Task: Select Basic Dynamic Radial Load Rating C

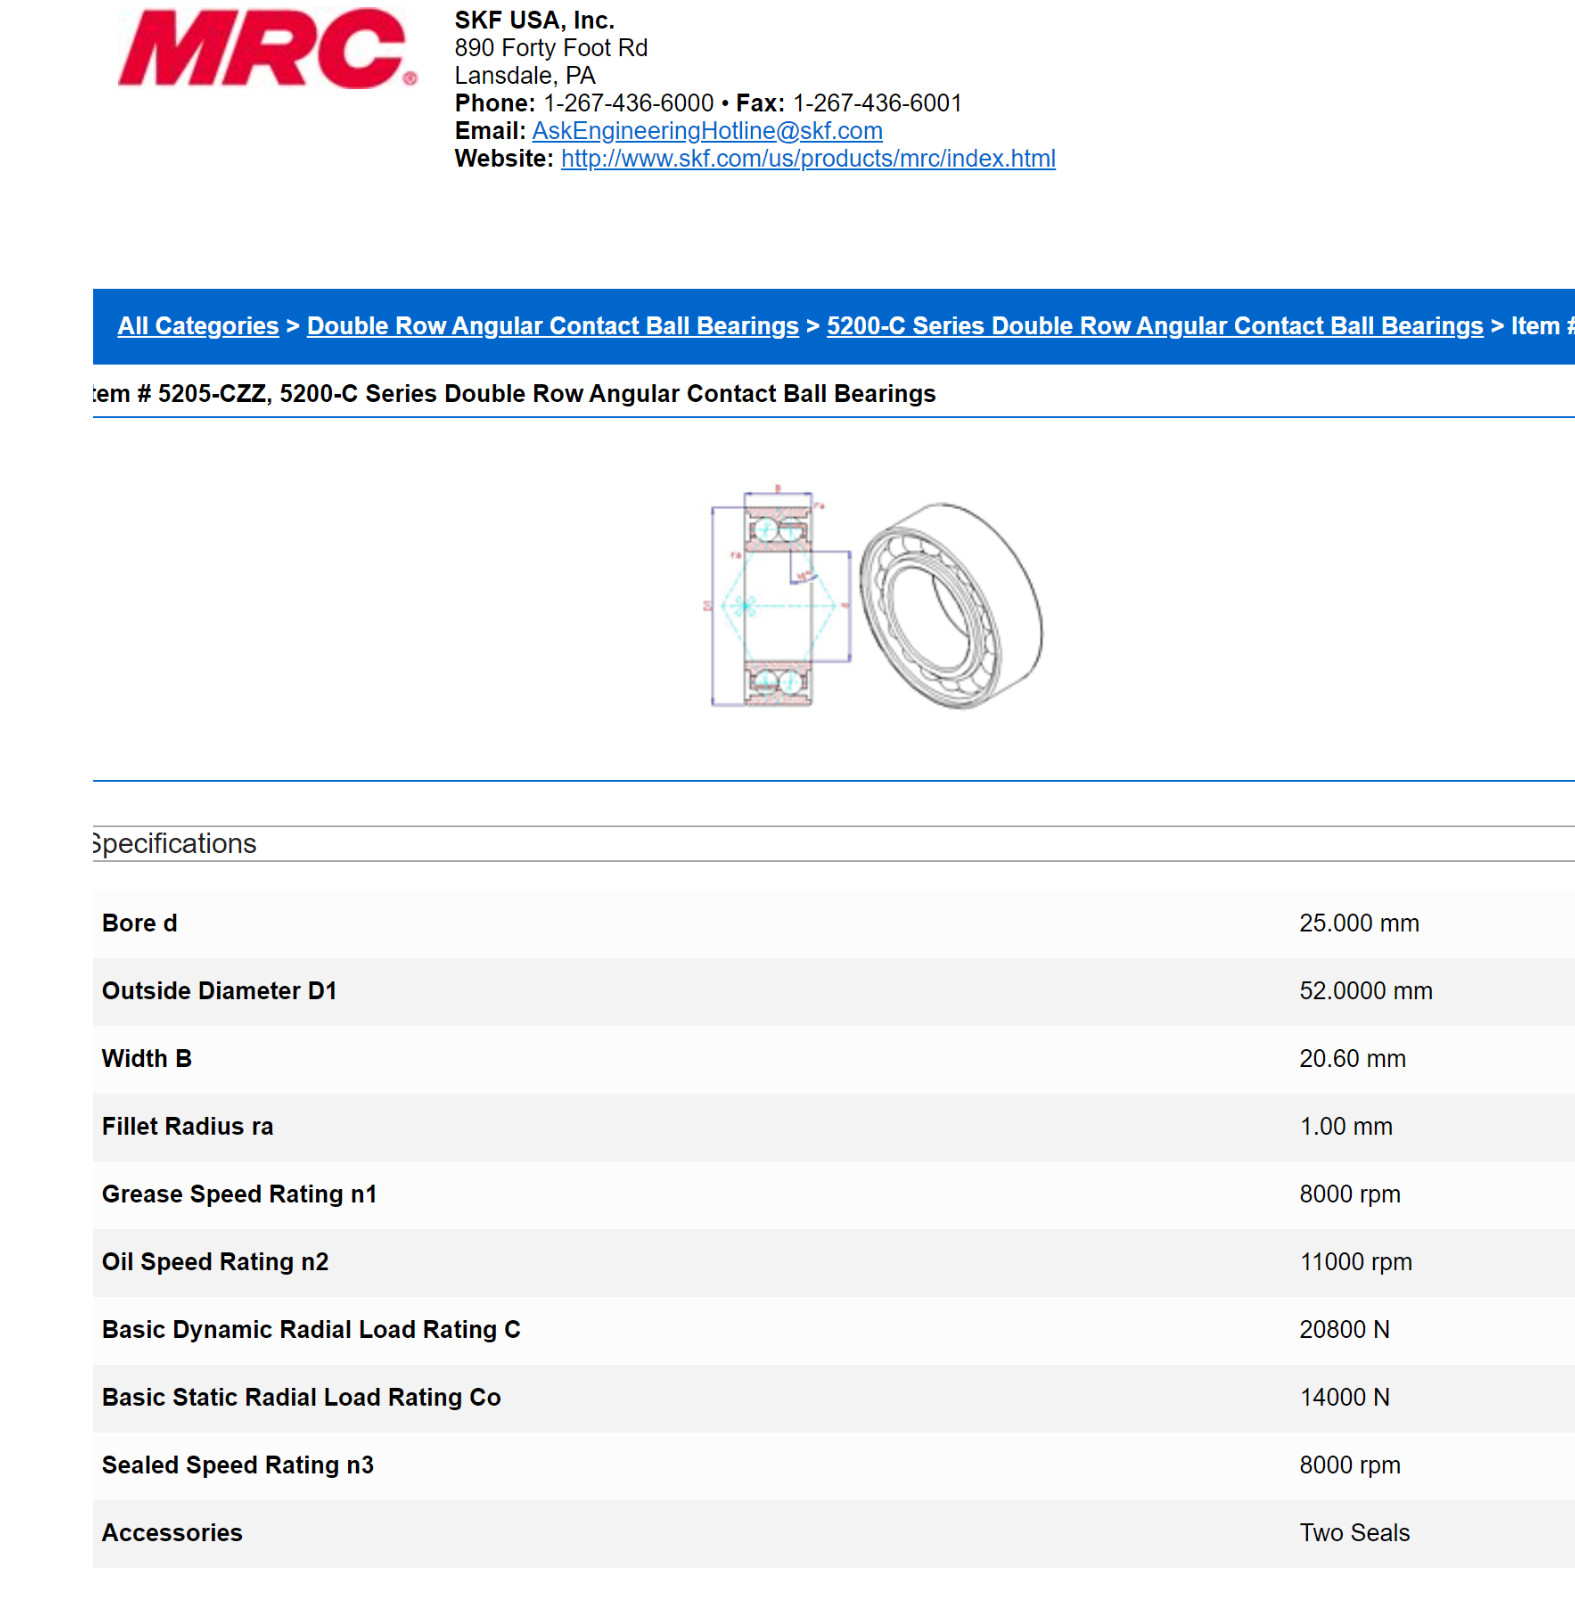Action: [x=311, y=1330]
